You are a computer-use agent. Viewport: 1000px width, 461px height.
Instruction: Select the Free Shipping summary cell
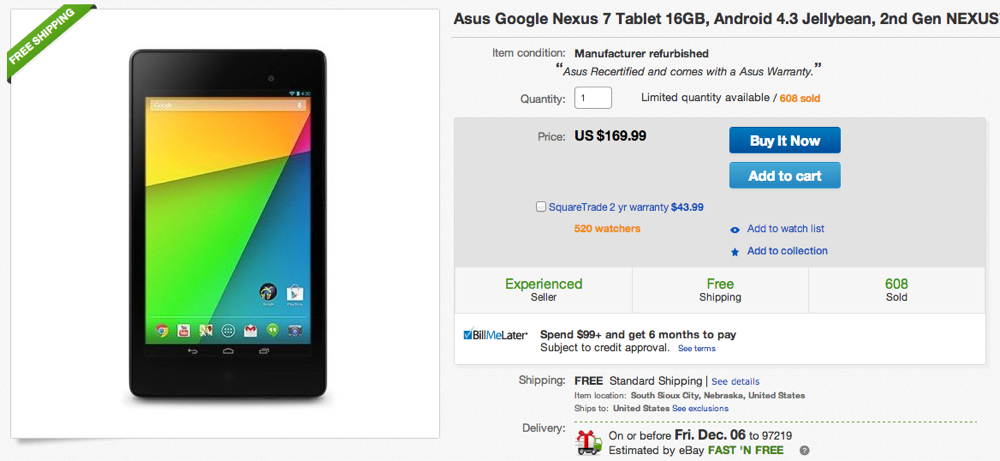tap(720, 290)
